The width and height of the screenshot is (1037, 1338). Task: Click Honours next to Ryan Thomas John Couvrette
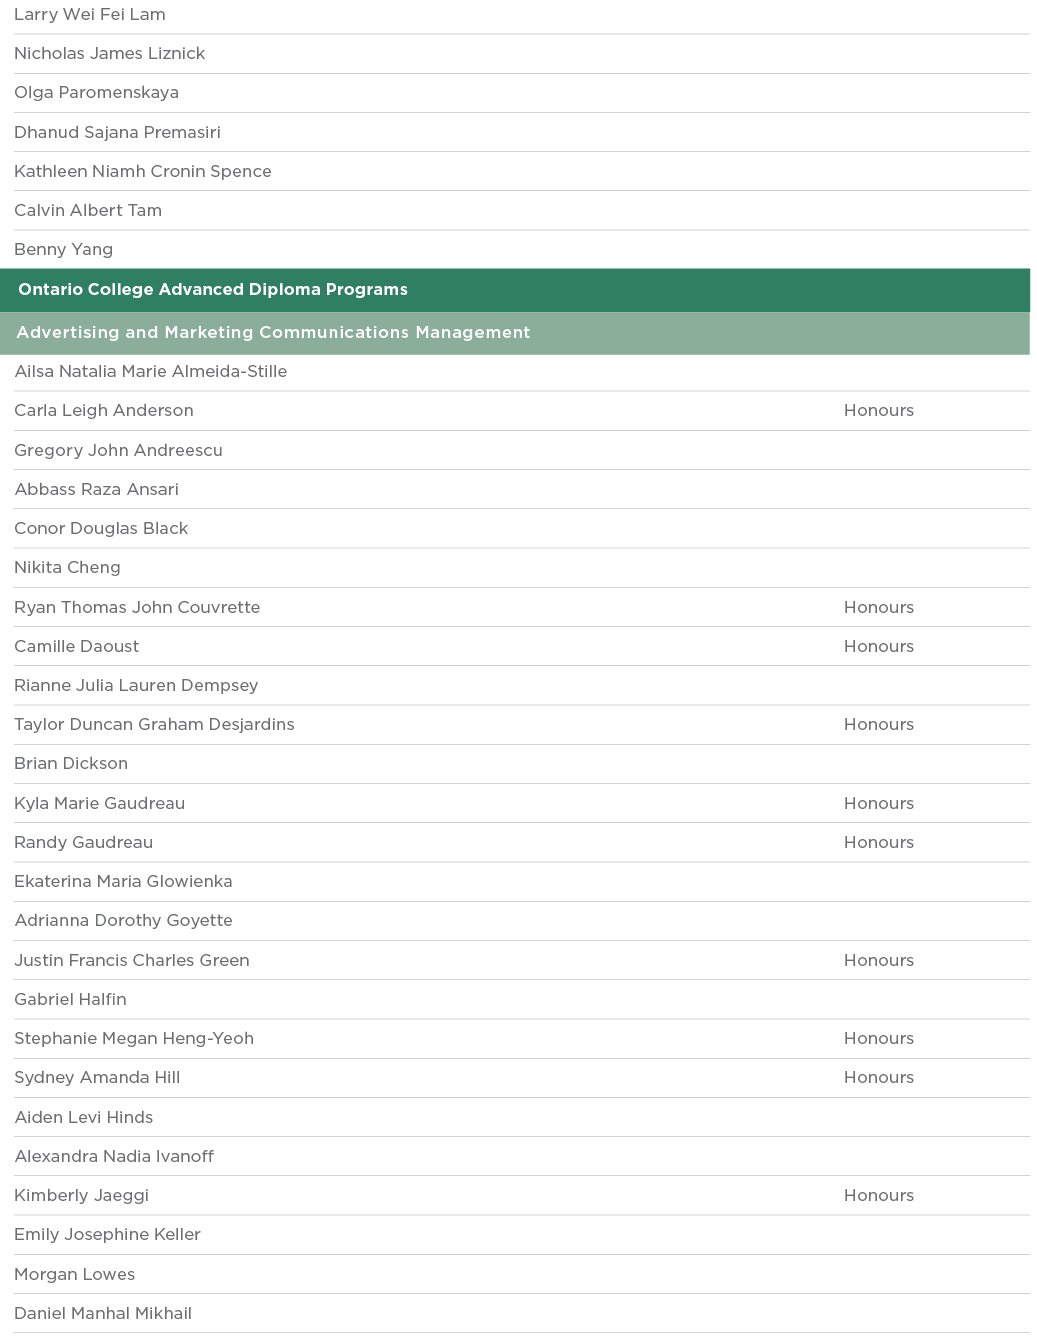[x=878, y=608]
